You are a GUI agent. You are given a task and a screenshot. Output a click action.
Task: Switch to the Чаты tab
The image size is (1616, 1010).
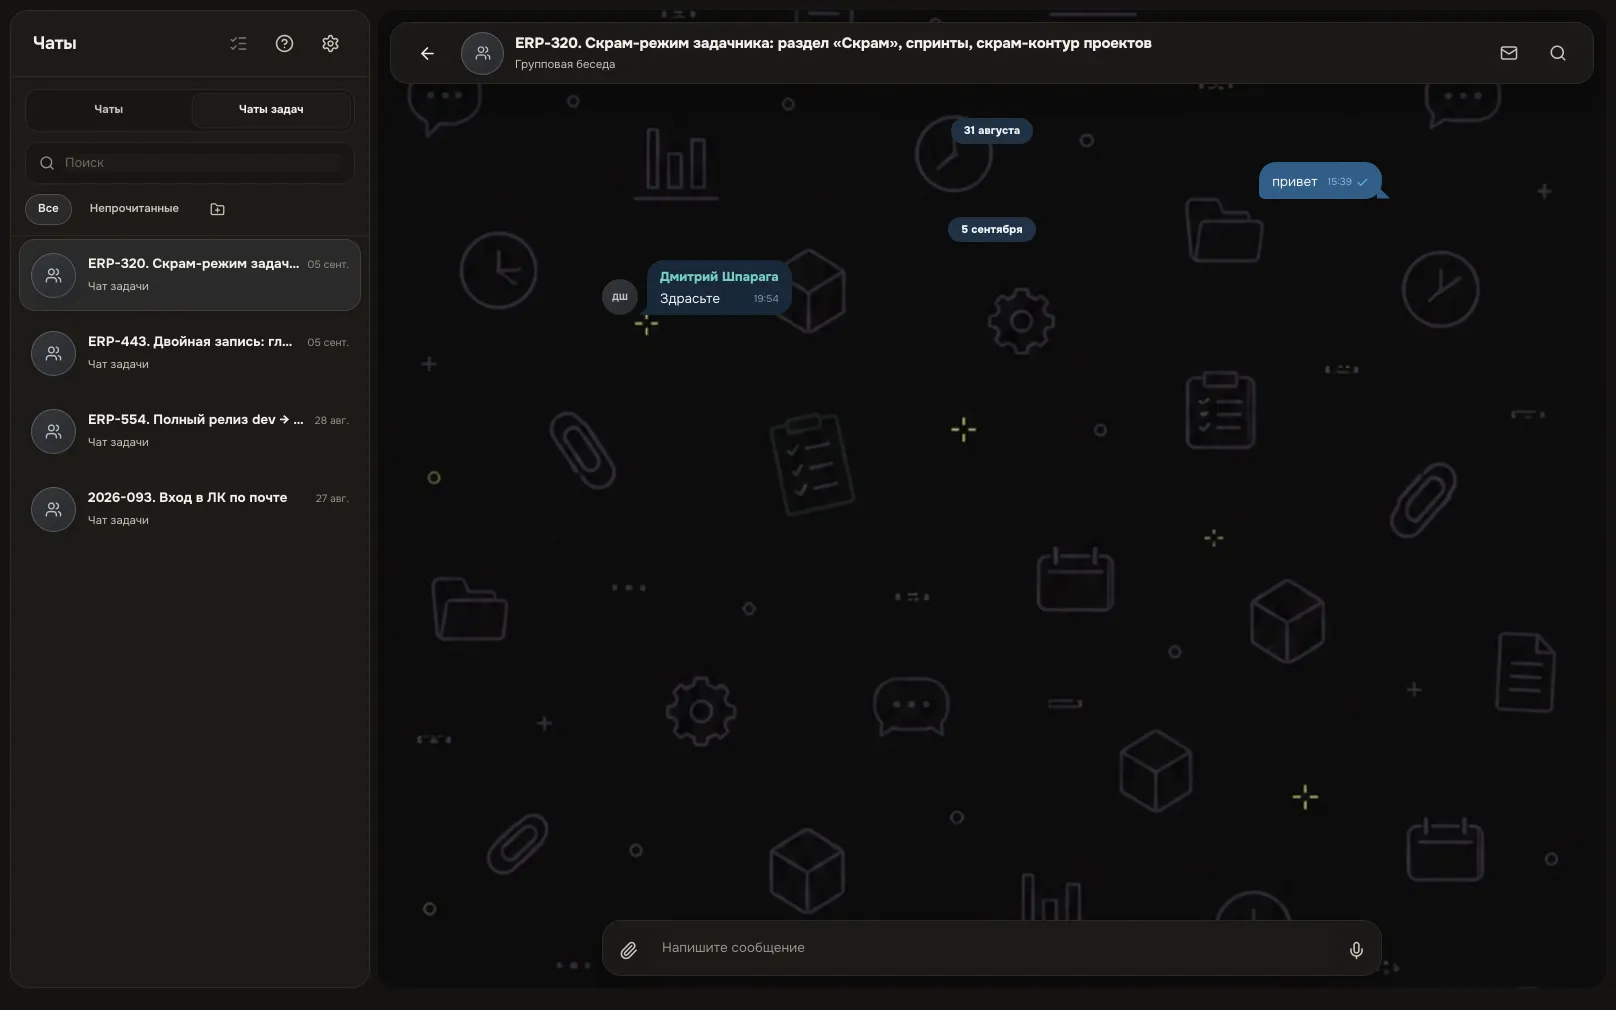point(108,109)
